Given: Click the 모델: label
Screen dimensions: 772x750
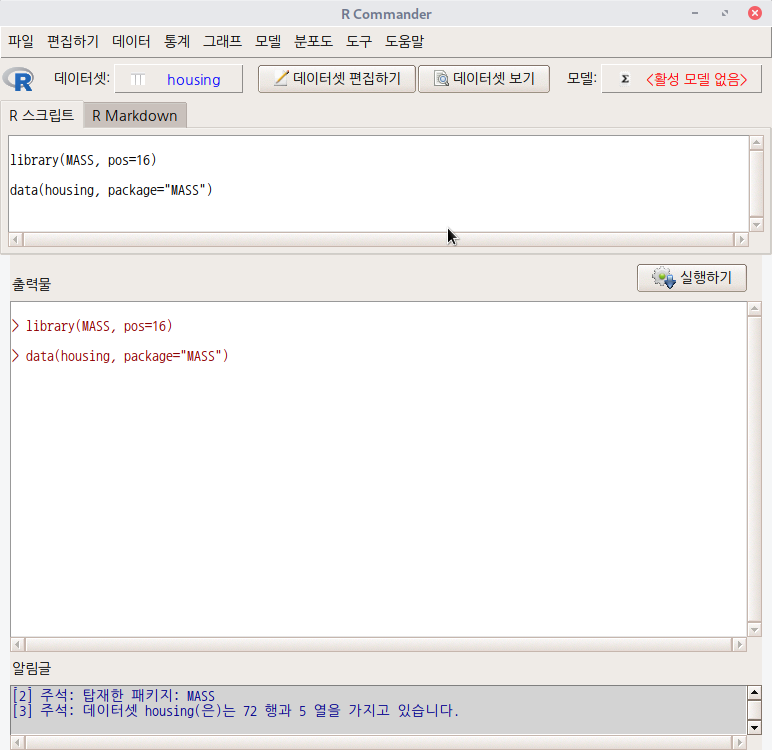Looking at the screenshot, I should [581, 78].
